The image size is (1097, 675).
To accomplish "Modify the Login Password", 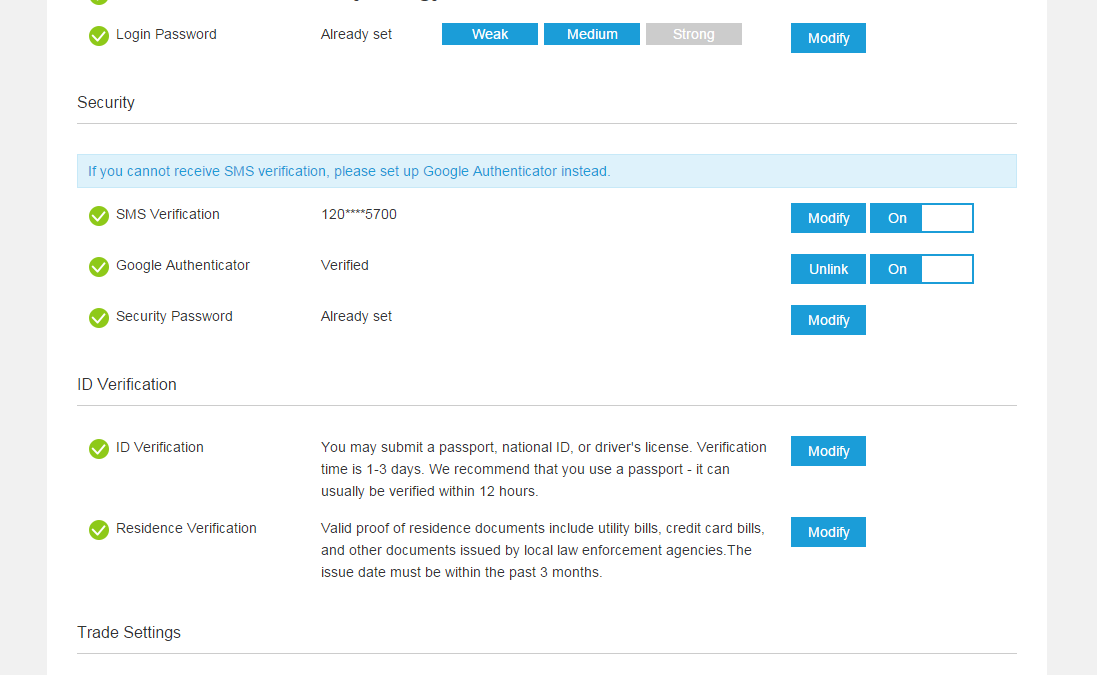I will coord(828,38).
